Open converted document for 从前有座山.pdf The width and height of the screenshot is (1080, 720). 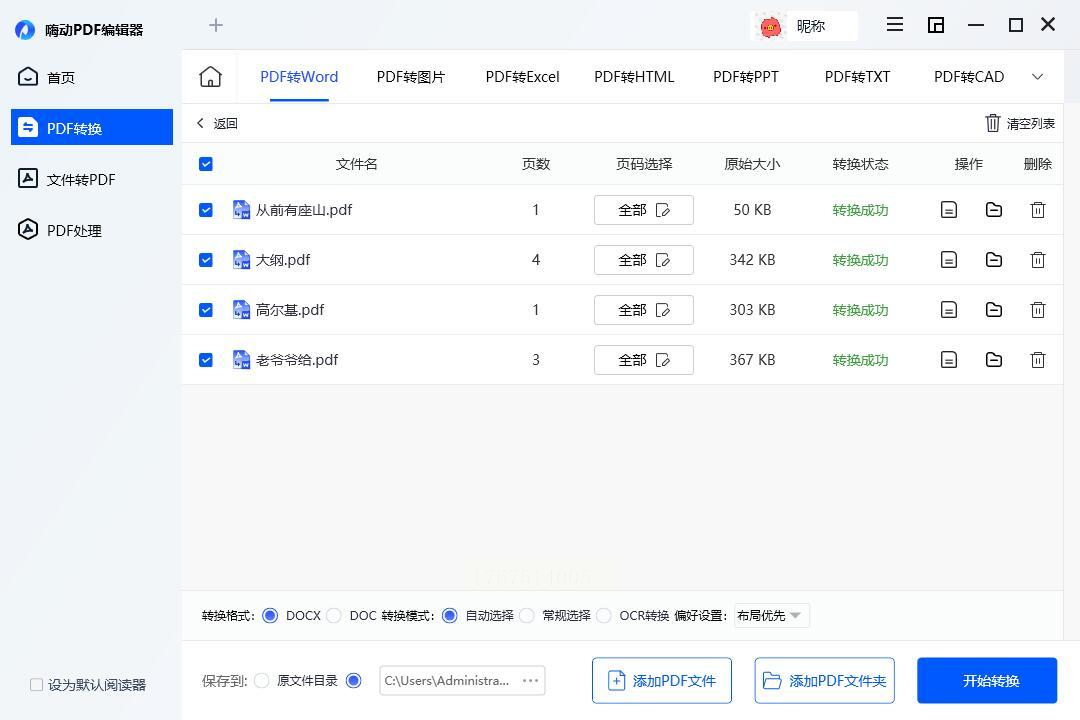(949, 210)
